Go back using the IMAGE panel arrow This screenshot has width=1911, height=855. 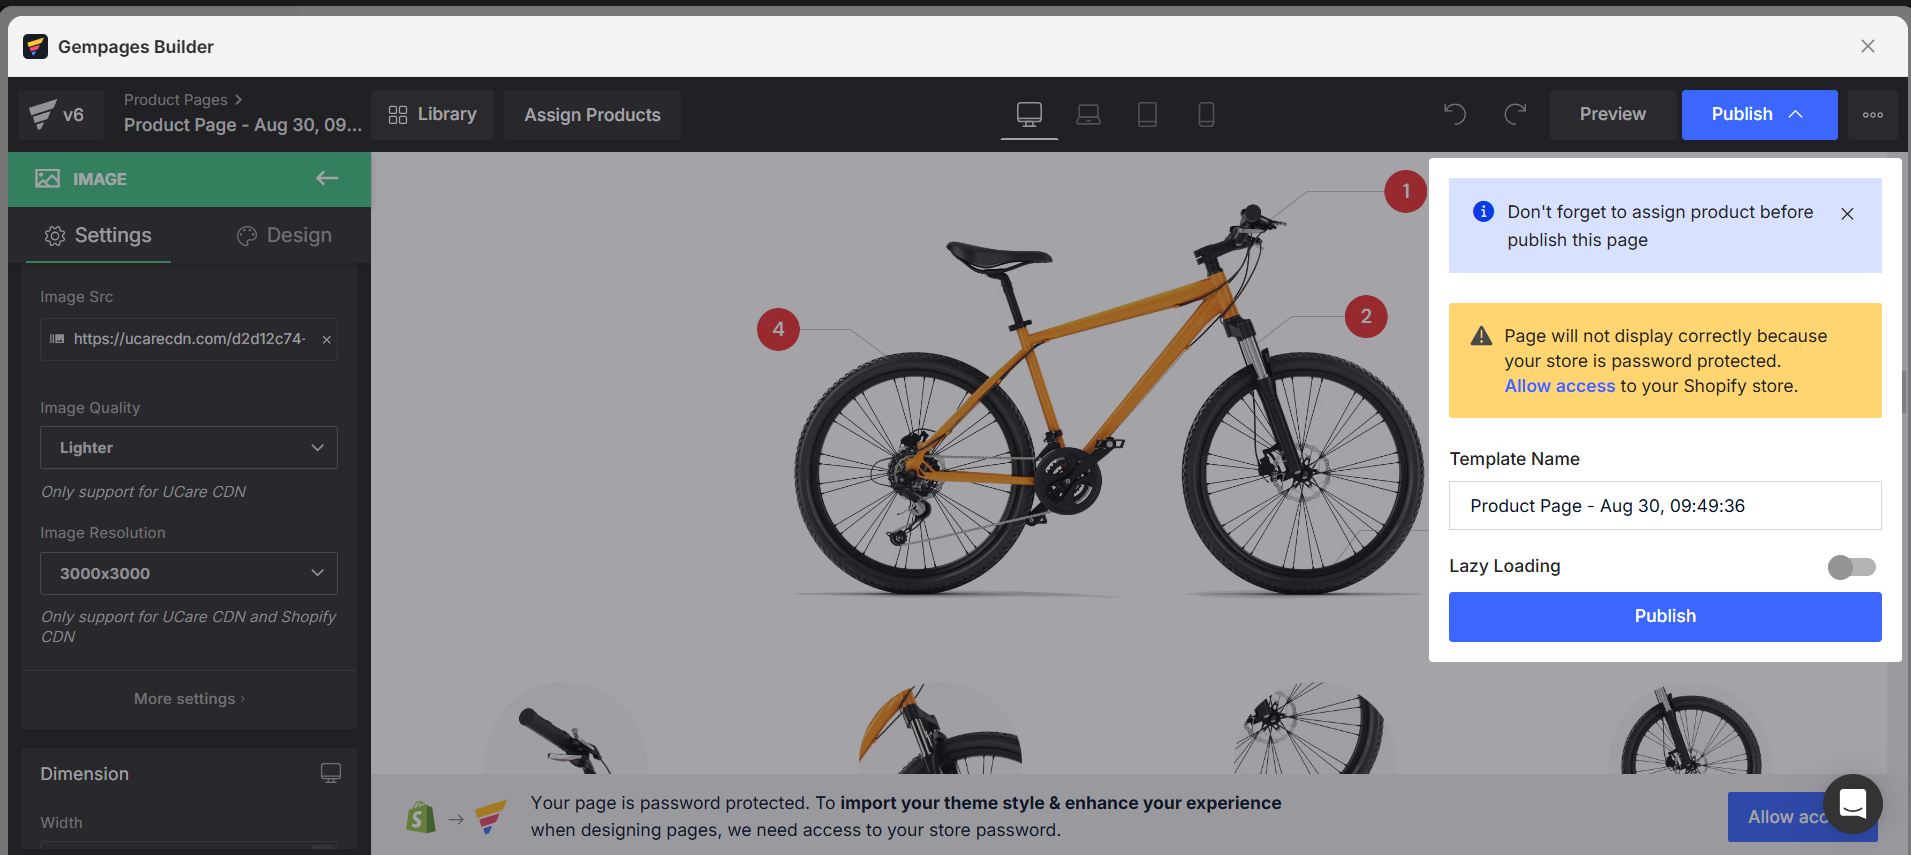(x=327, y=178)
